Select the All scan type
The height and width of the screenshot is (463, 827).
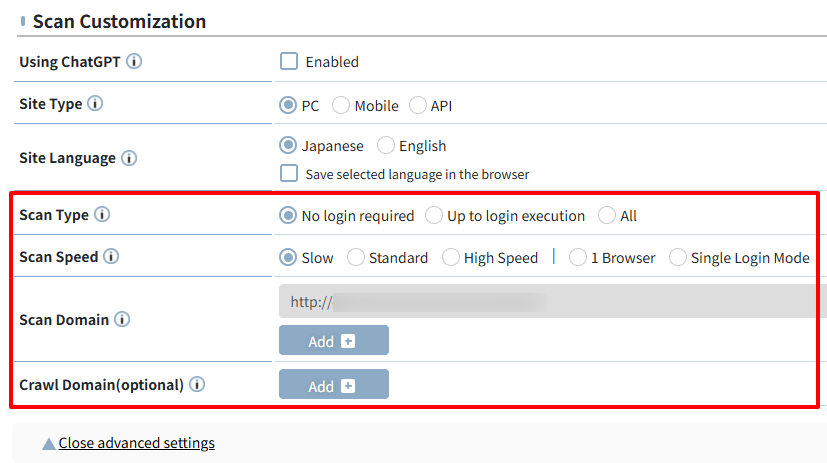(607, 215)
